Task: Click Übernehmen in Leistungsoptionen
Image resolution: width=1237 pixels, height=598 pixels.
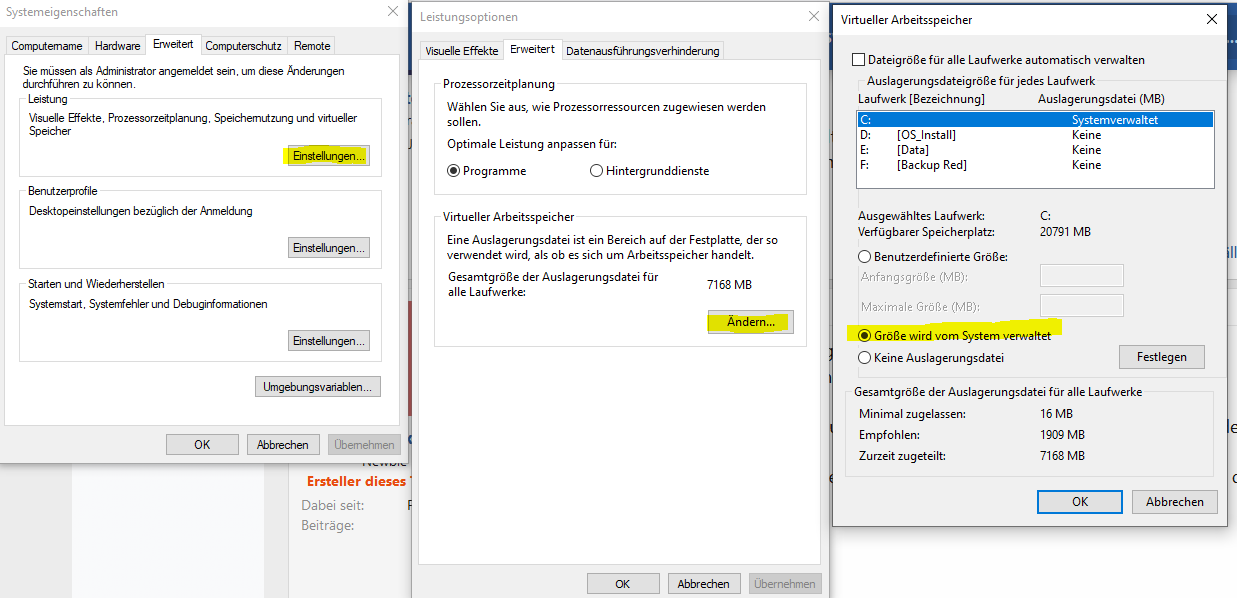Action: [784, 583]
